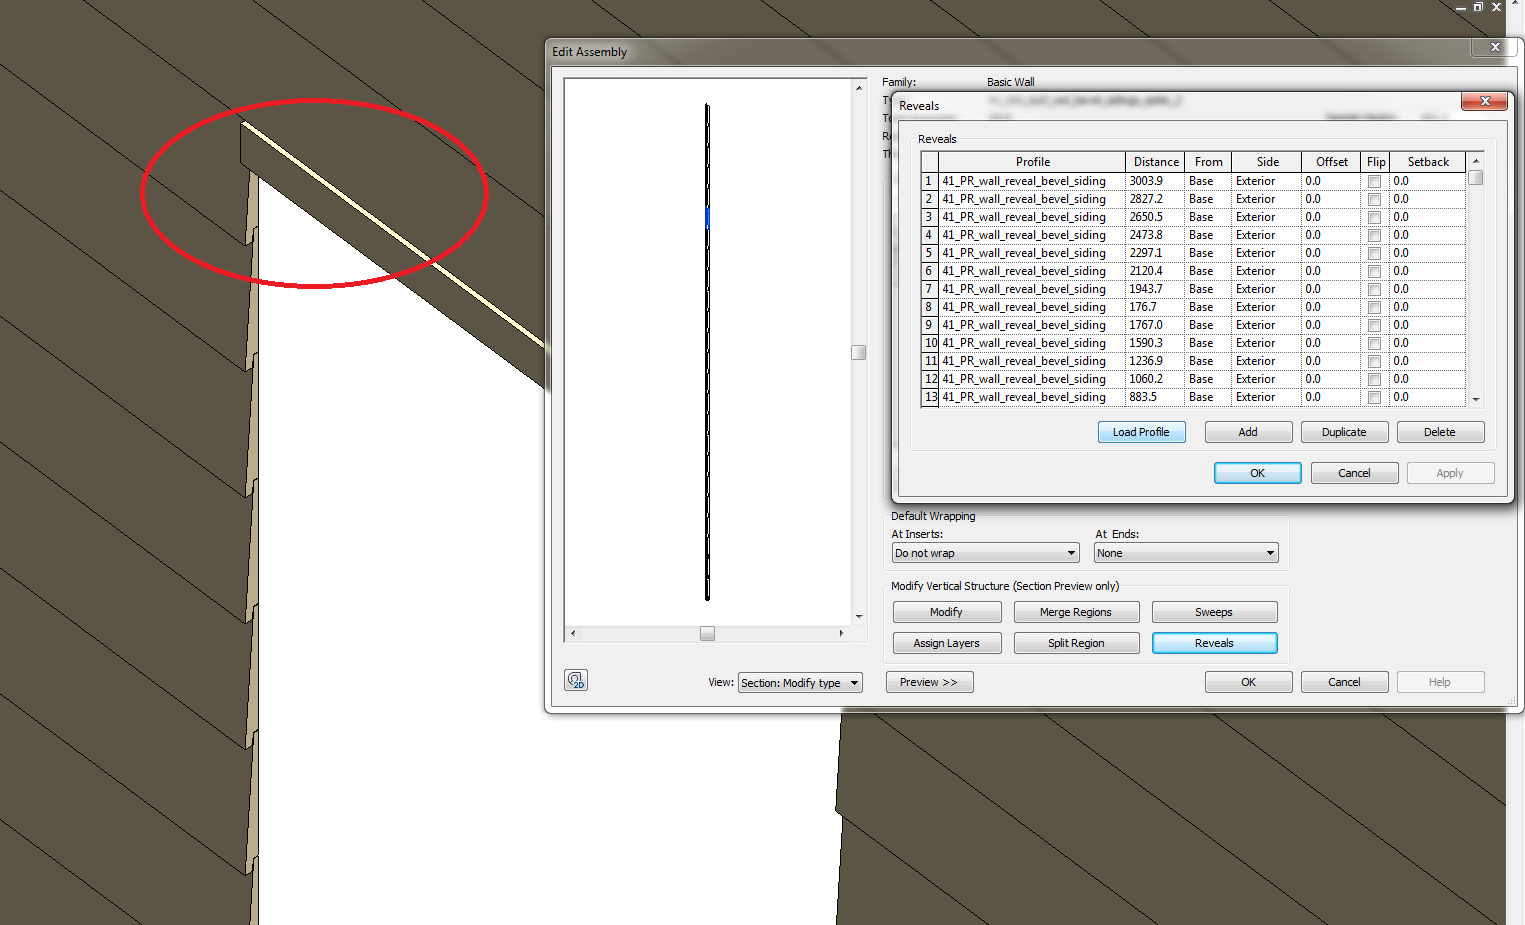
Task: Click the Load Profile button
Action: pyautogui.click(x=1141, y=432)
